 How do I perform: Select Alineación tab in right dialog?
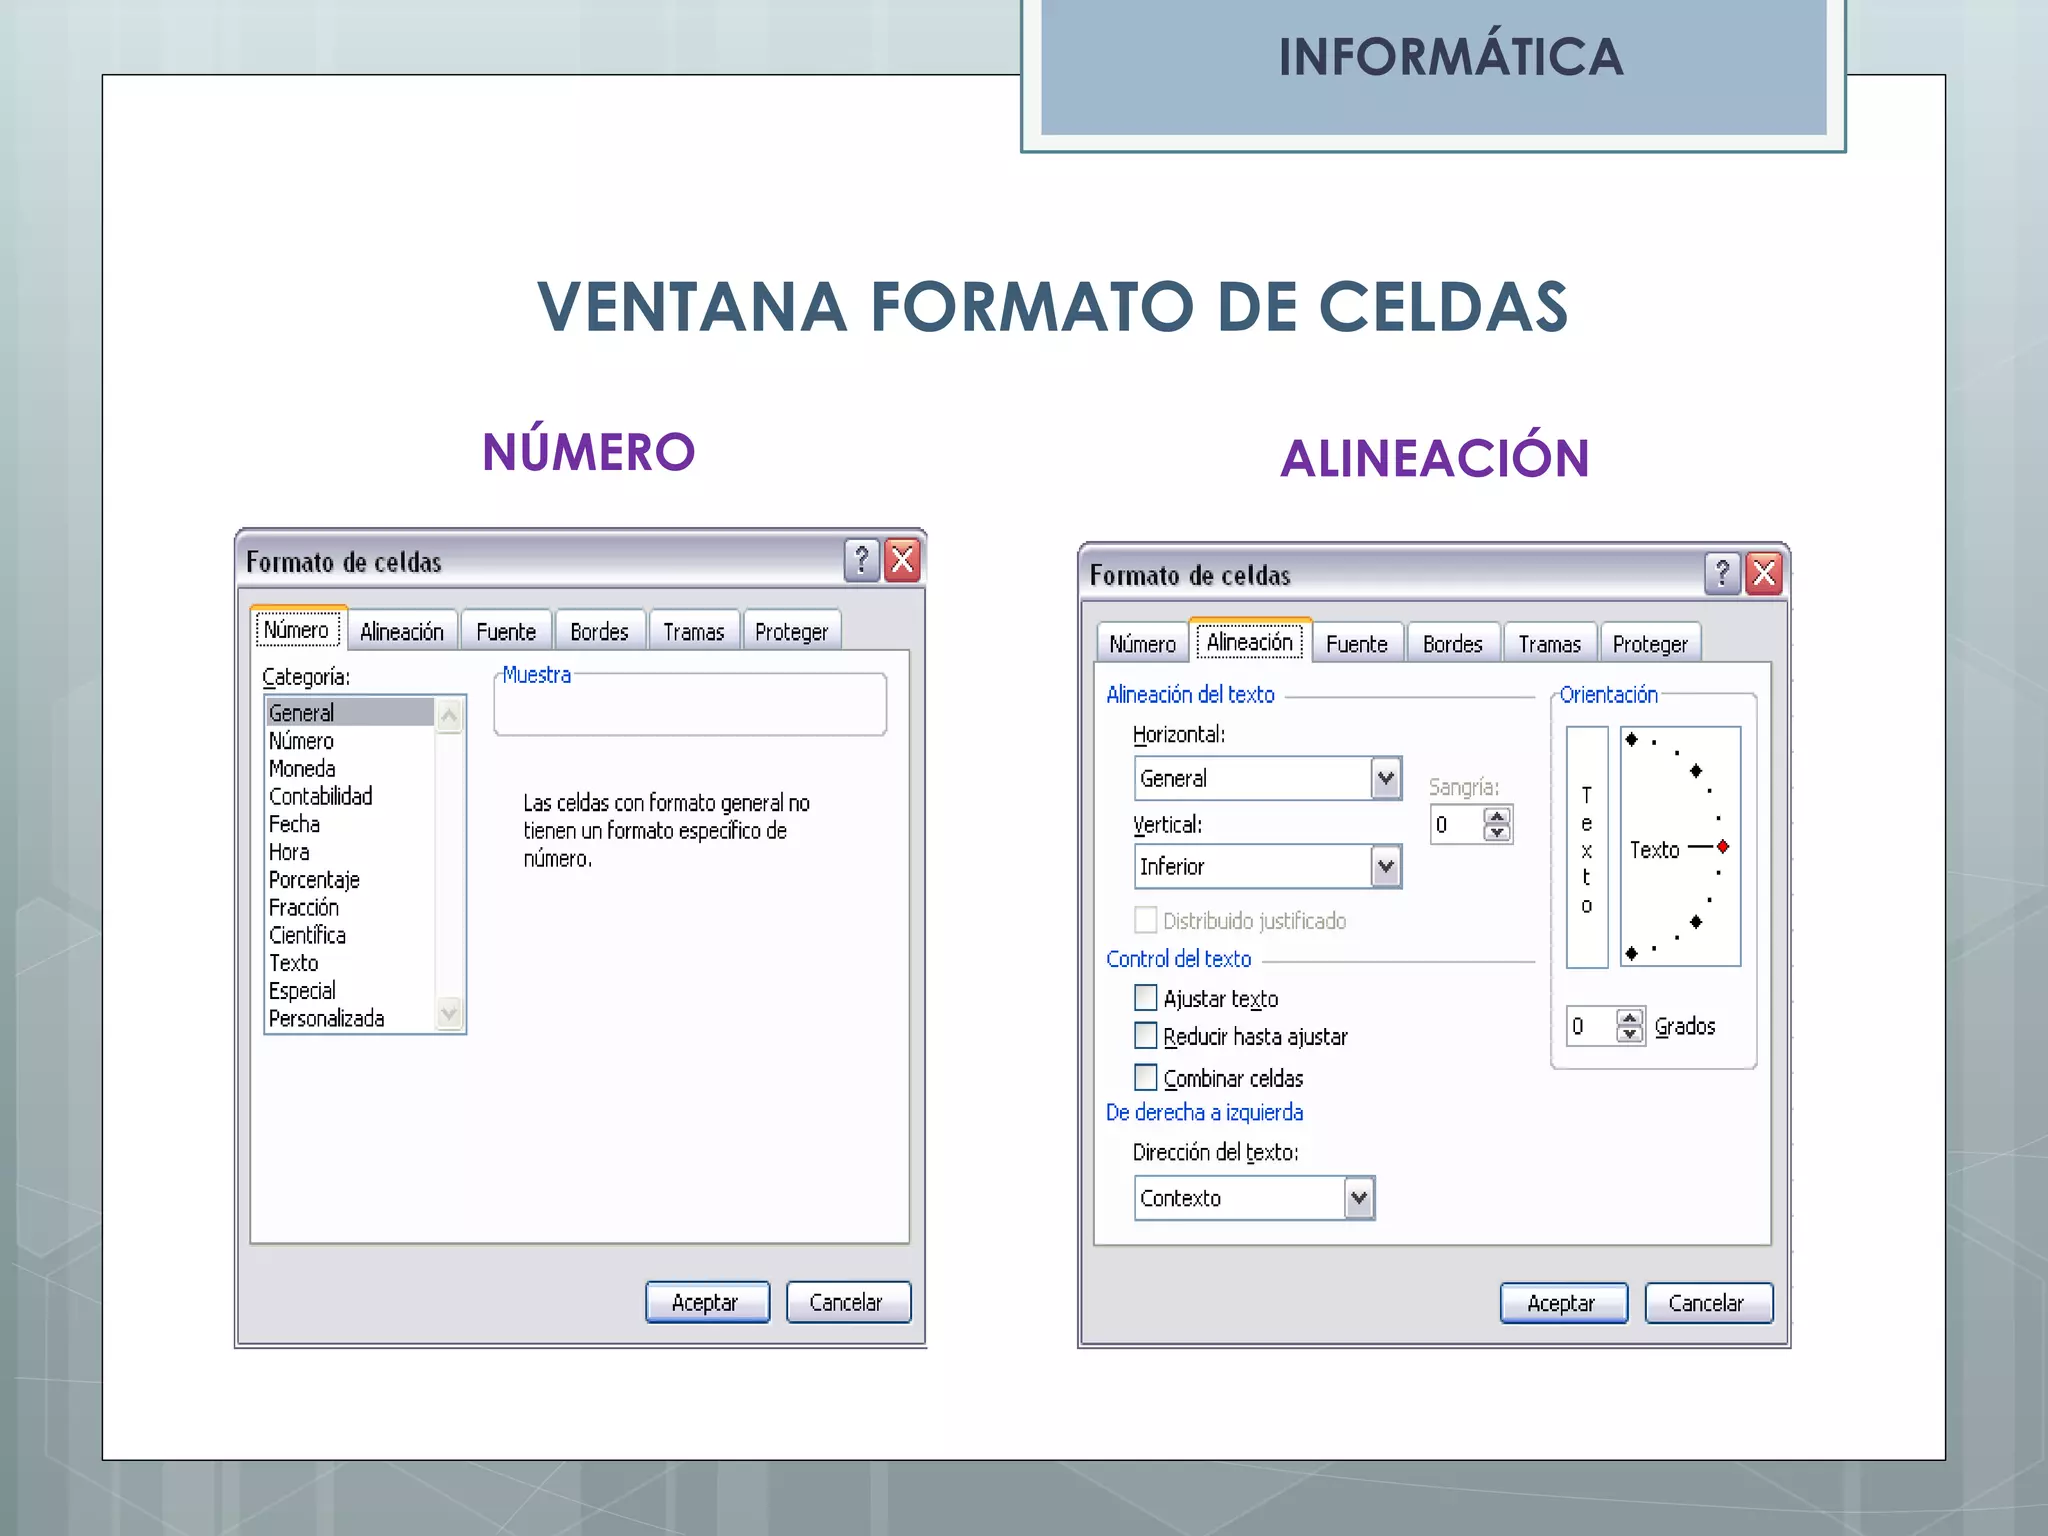(1250, 641)
